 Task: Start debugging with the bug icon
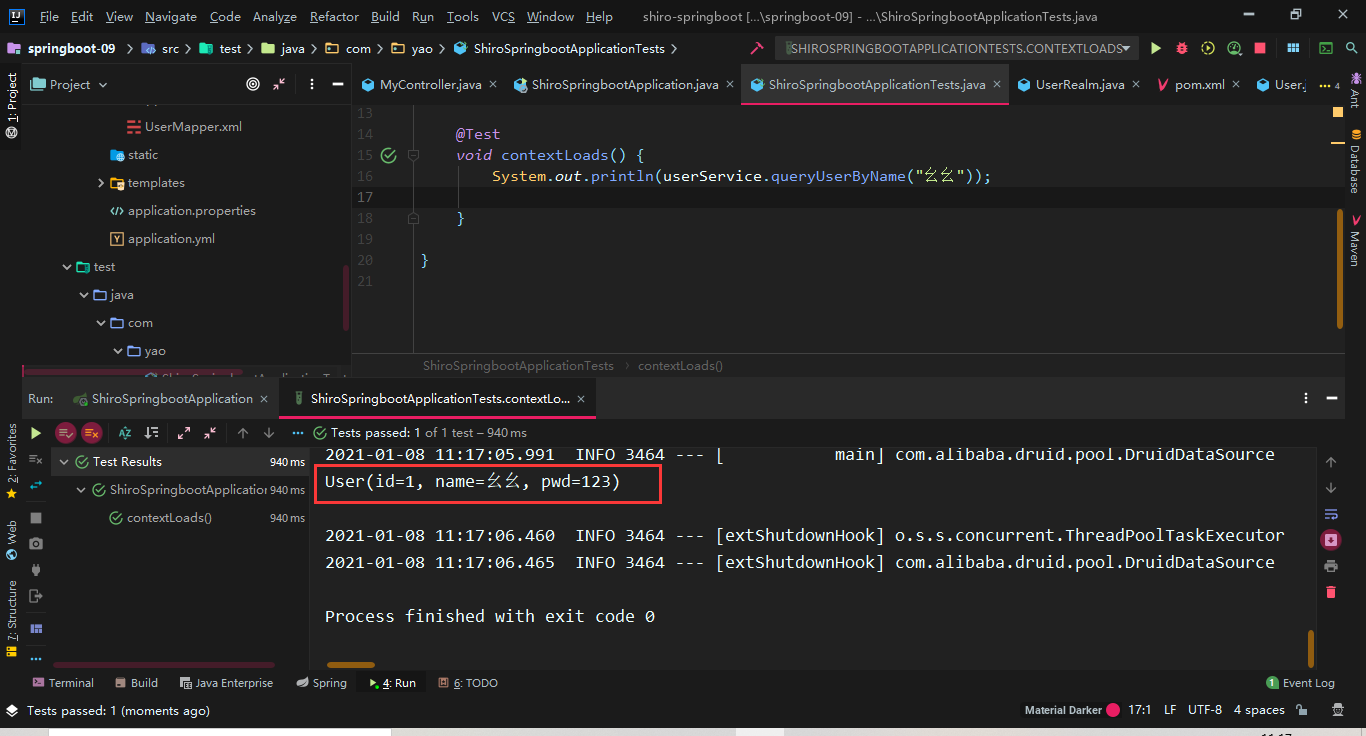[x=1182, y=48]
